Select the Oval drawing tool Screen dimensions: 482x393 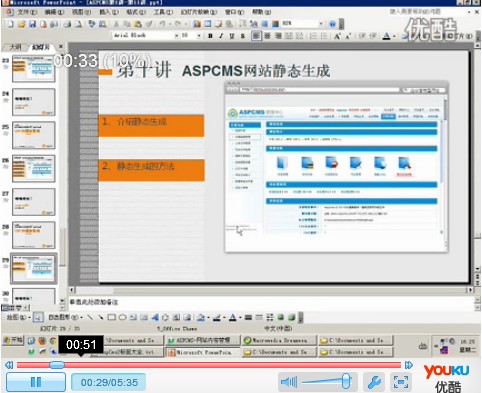pos(122,317)
